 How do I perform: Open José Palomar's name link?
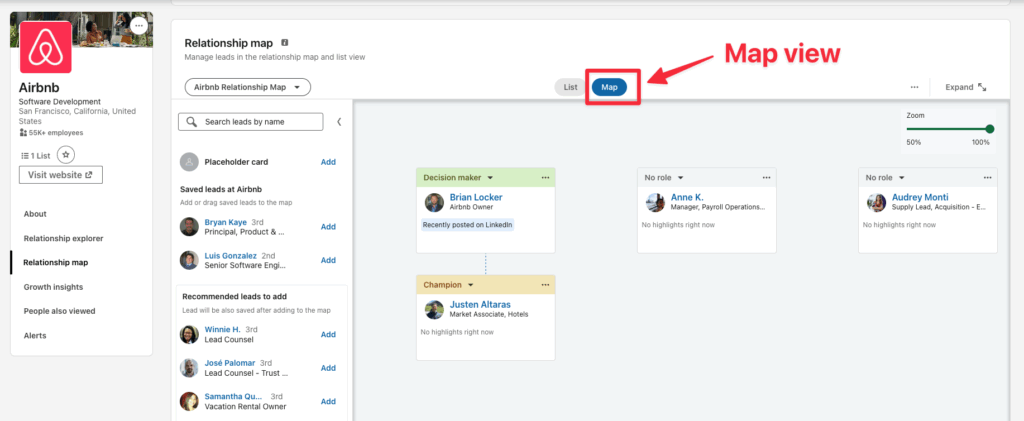(230, 363)
